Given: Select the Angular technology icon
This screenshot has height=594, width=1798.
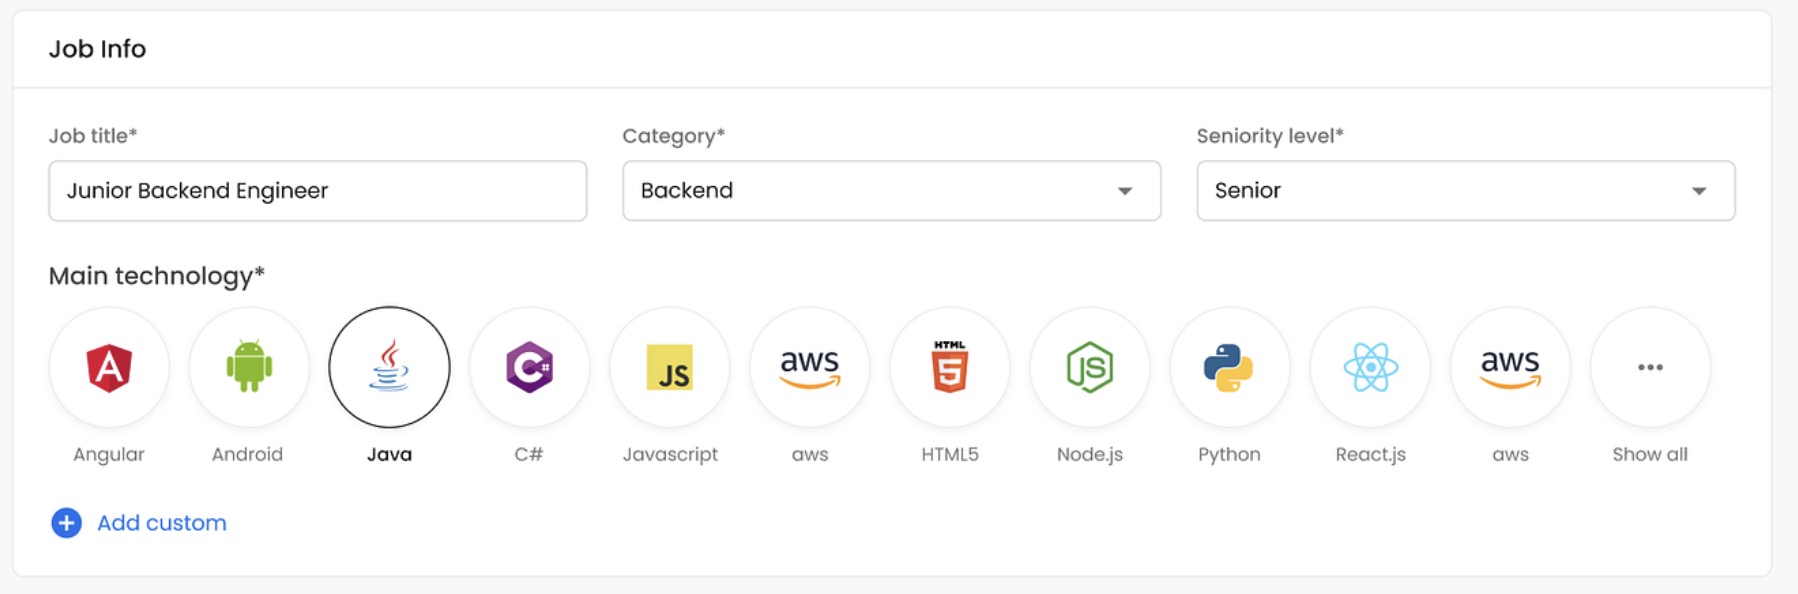Looking at the screenshot, I should 109,367.
